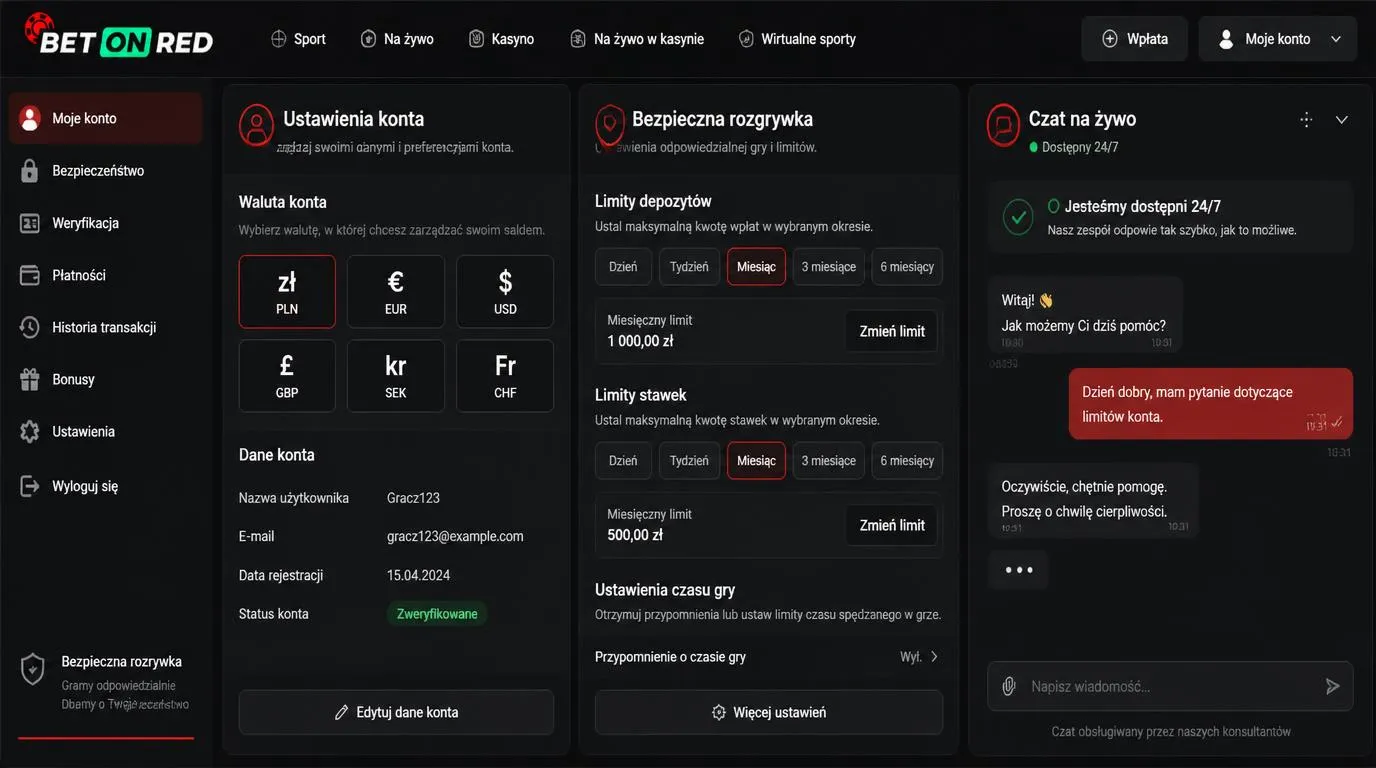Open Bonusy via the gift icon
The width and height of the screenshot is (1376, 768).
click(x=30, y=379)
